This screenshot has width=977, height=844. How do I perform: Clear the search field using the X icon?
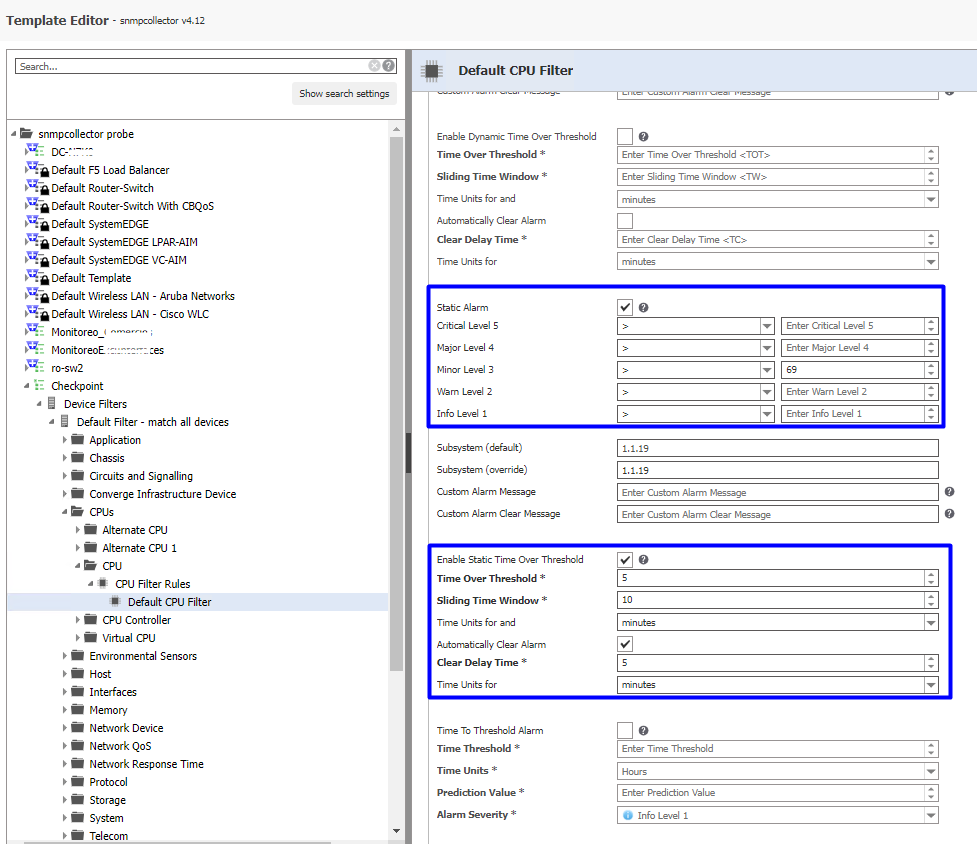(374, 65)
